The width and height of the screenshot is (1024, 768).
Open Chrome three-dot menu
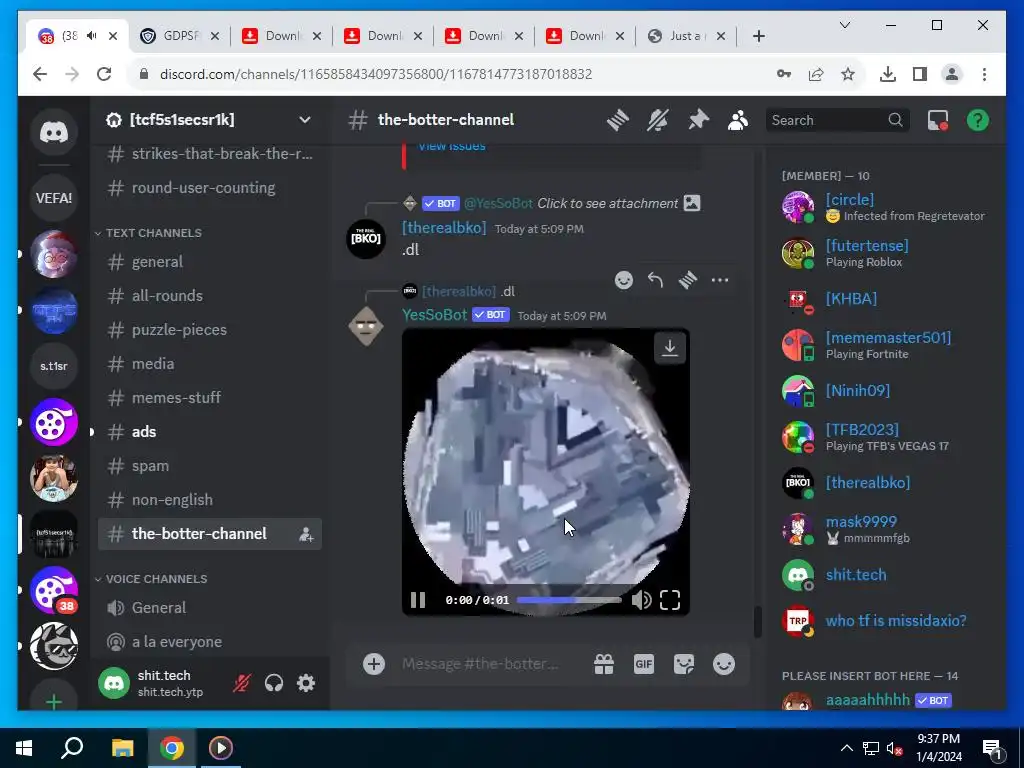click(984, 74)
